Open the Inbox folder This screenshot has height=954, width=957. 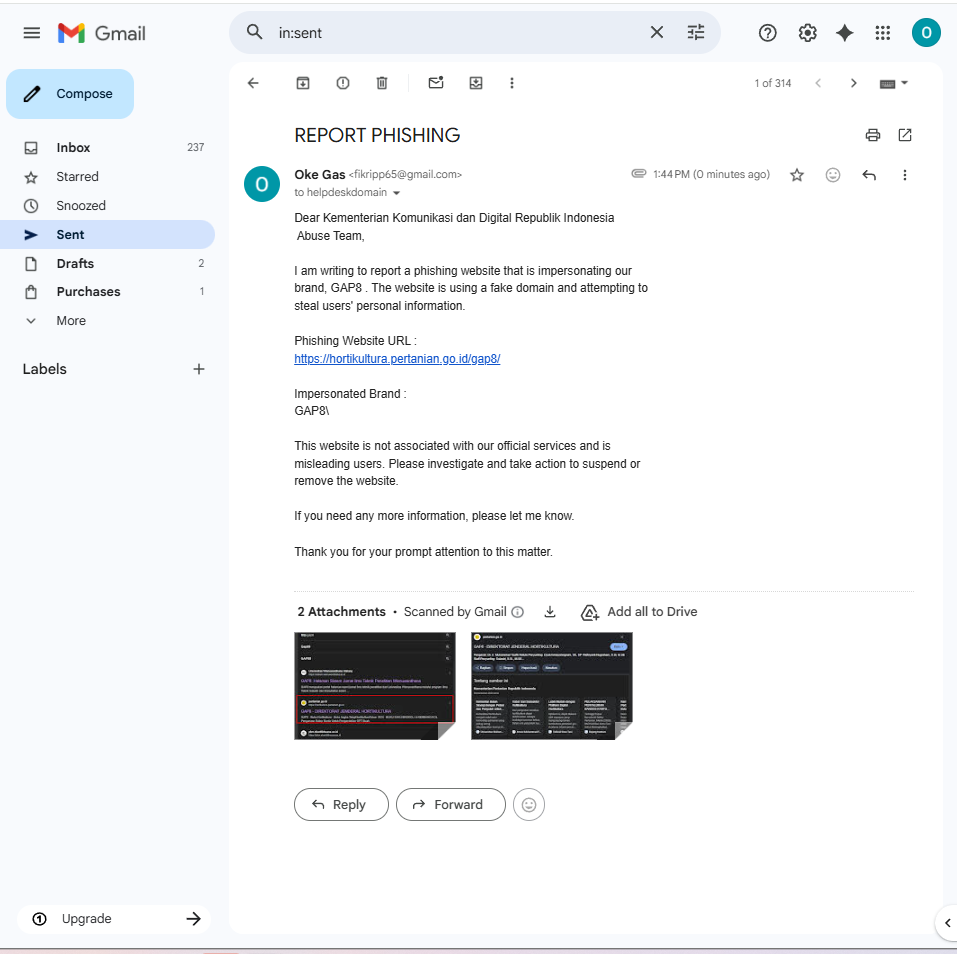(107, 148)
